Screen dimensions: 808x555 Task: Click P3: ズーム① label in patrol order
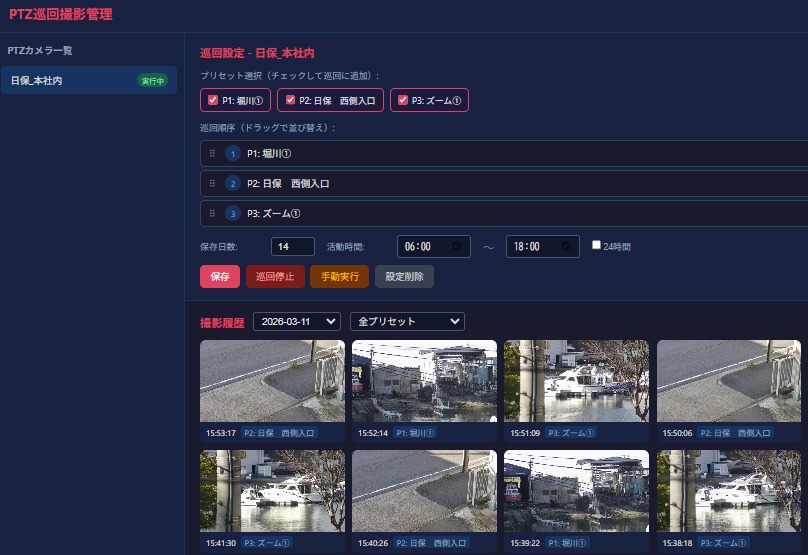[274, 213]
